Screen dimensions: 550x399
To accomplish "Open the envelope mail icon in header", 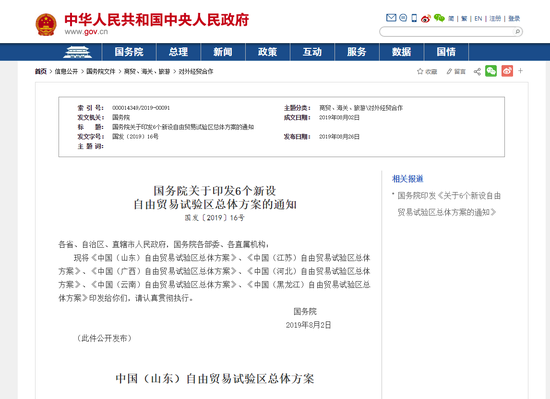I will tap(391, 18).
